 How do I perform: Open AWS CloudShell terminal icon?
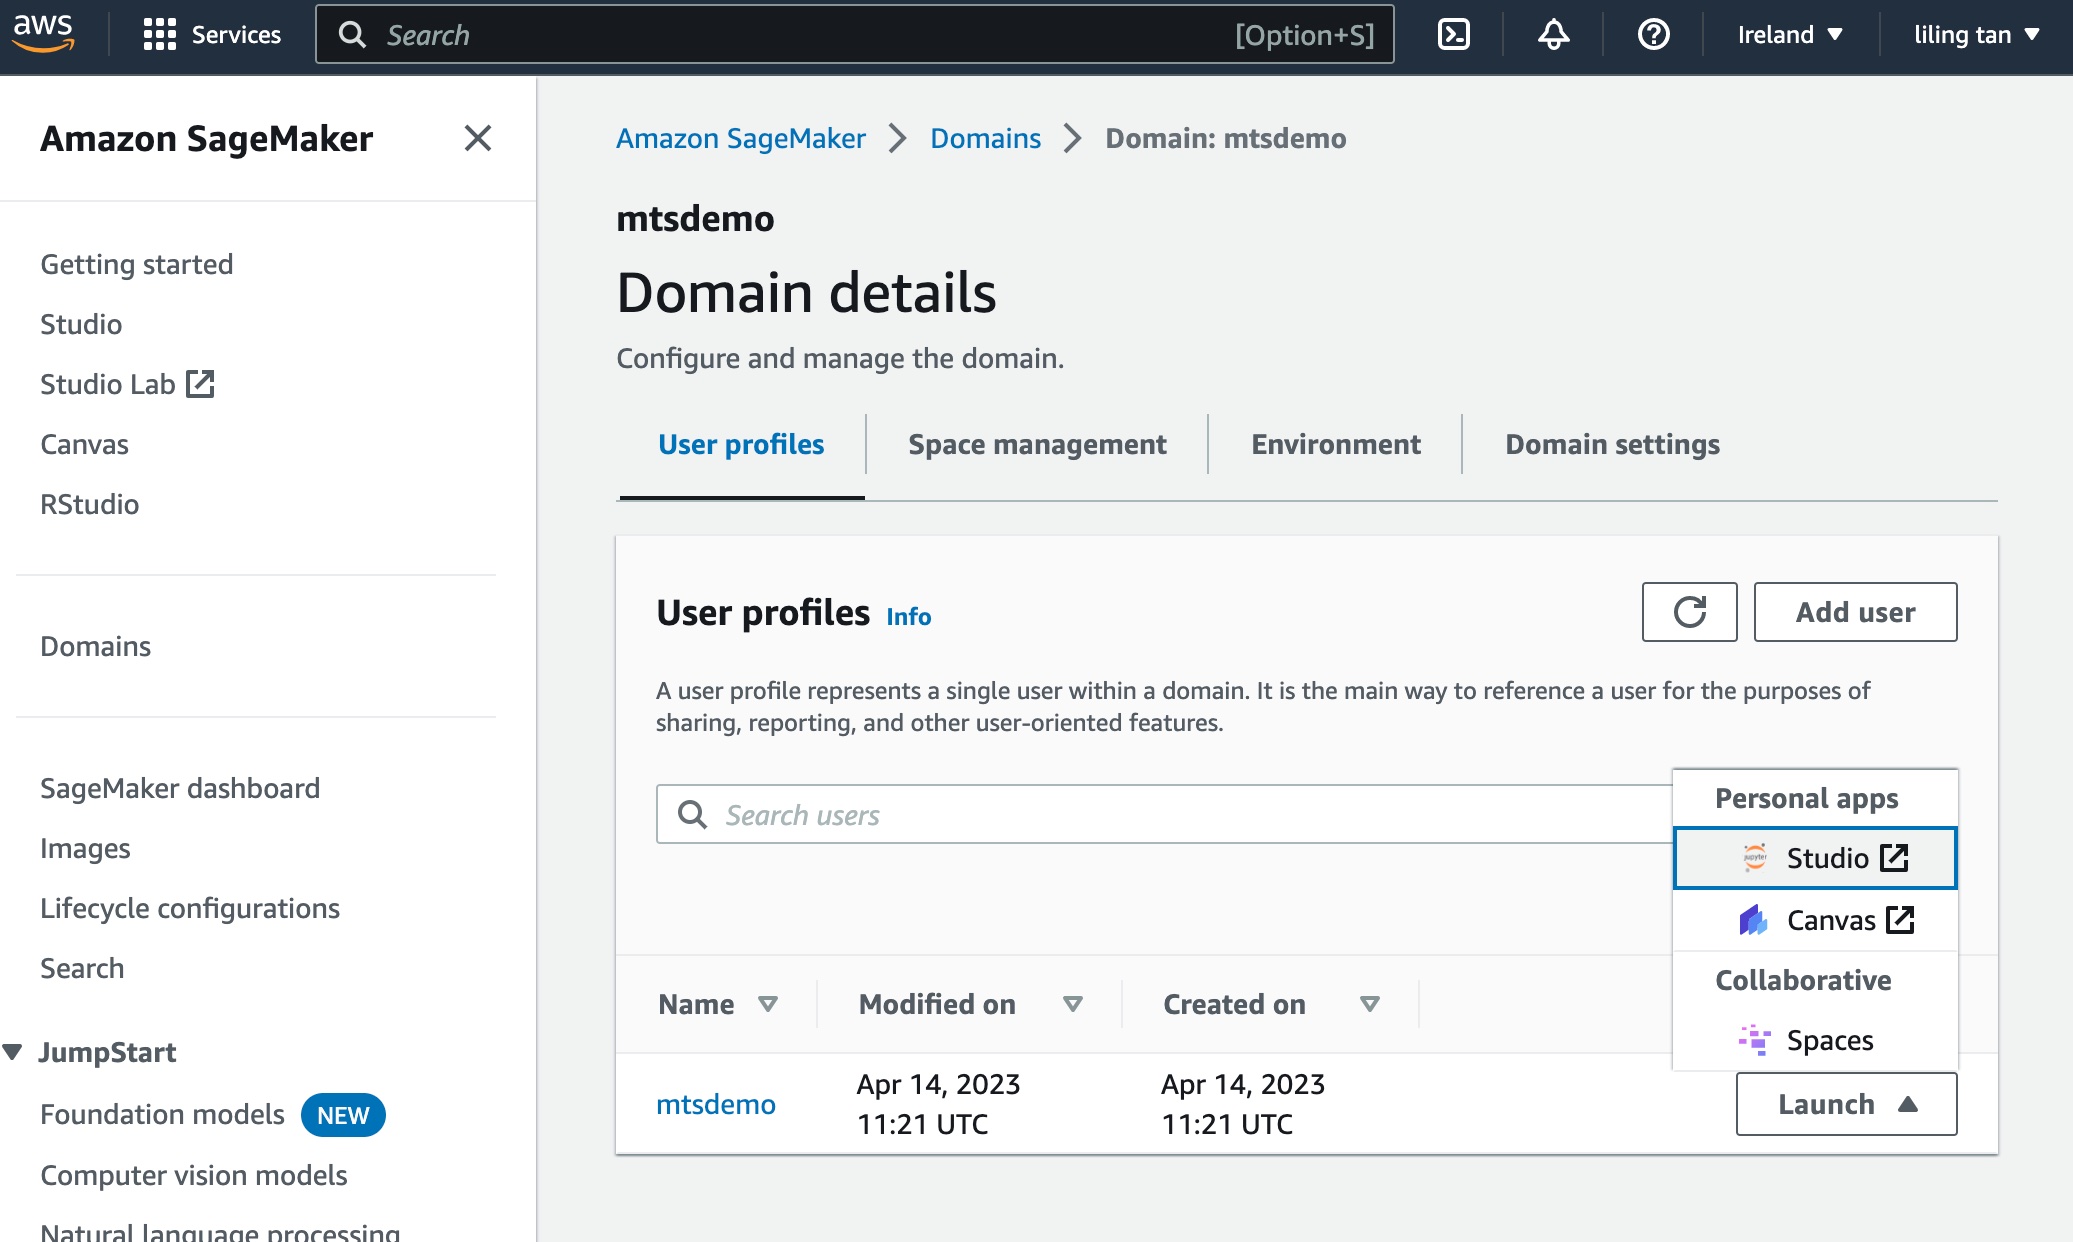(1453, 35)
